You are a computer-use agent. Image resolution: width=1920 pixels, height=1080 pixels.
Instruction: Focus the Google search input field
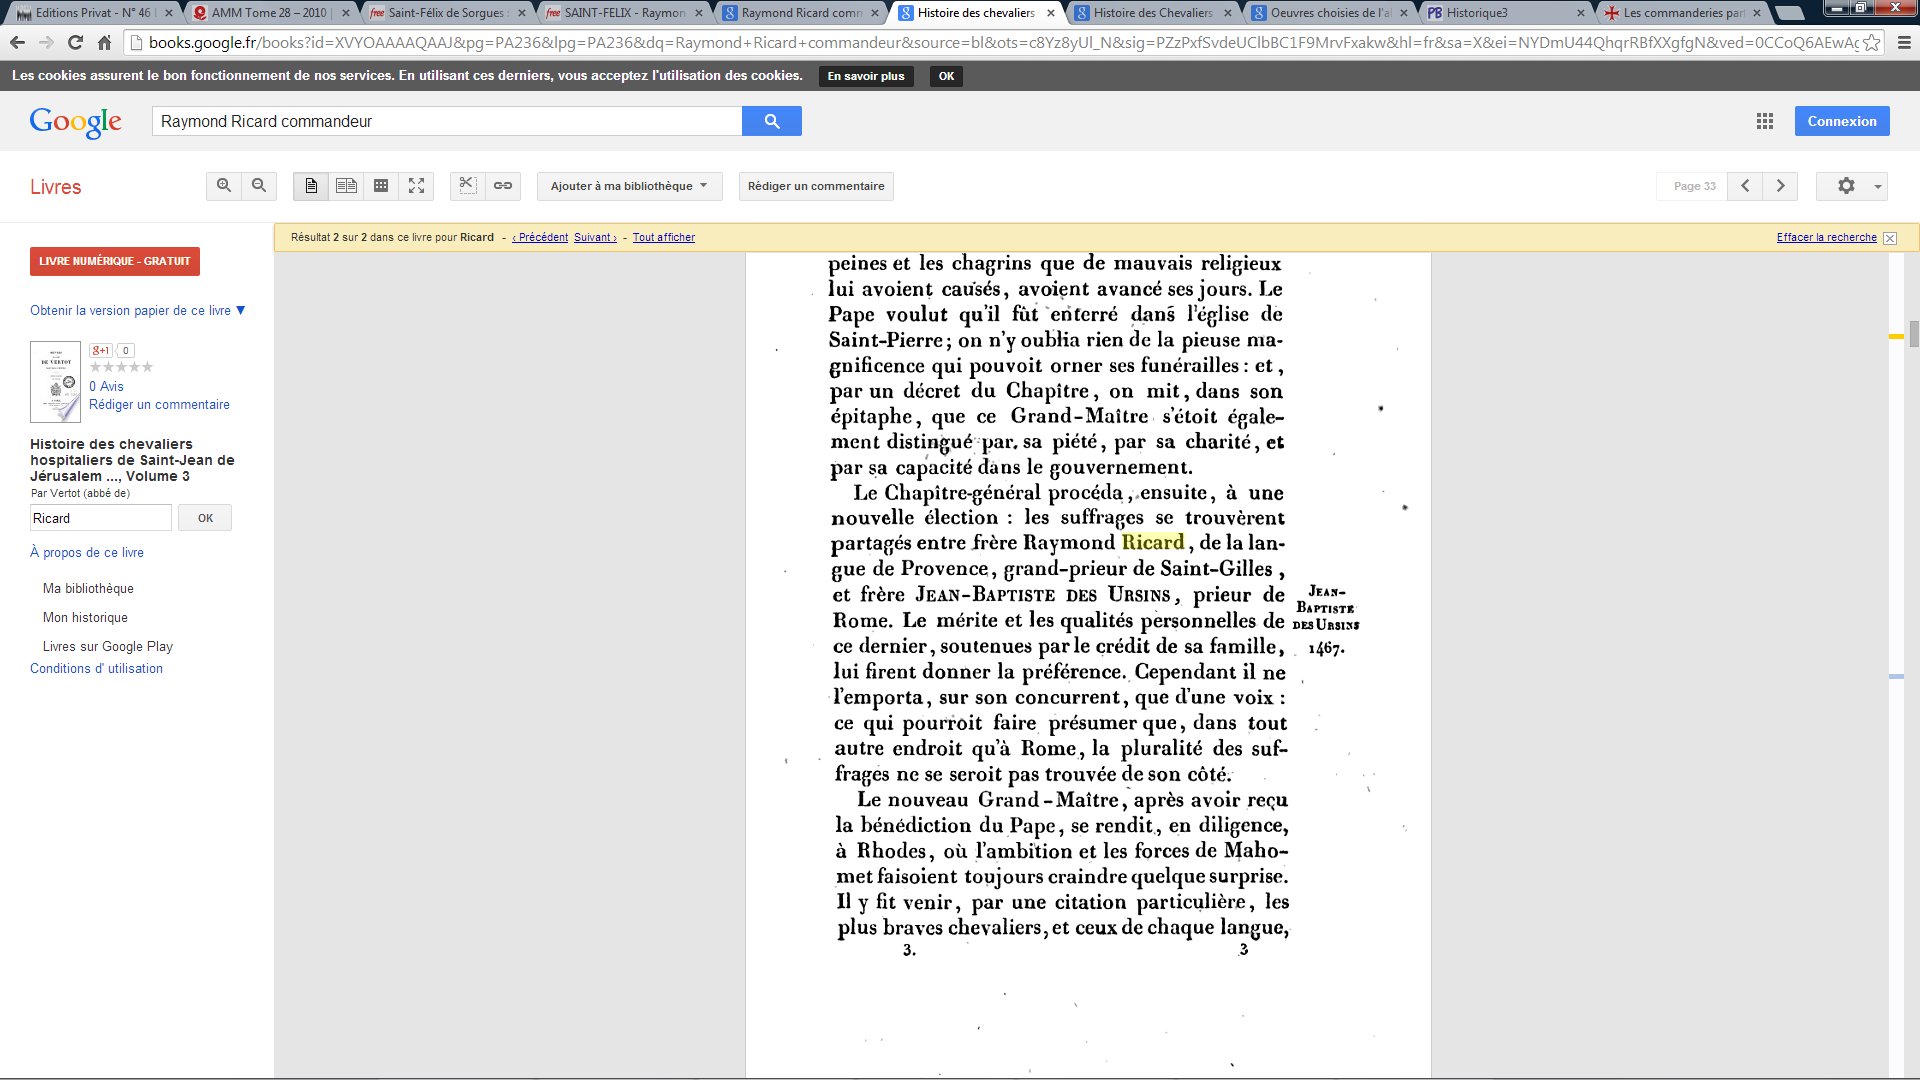[447, 121]
